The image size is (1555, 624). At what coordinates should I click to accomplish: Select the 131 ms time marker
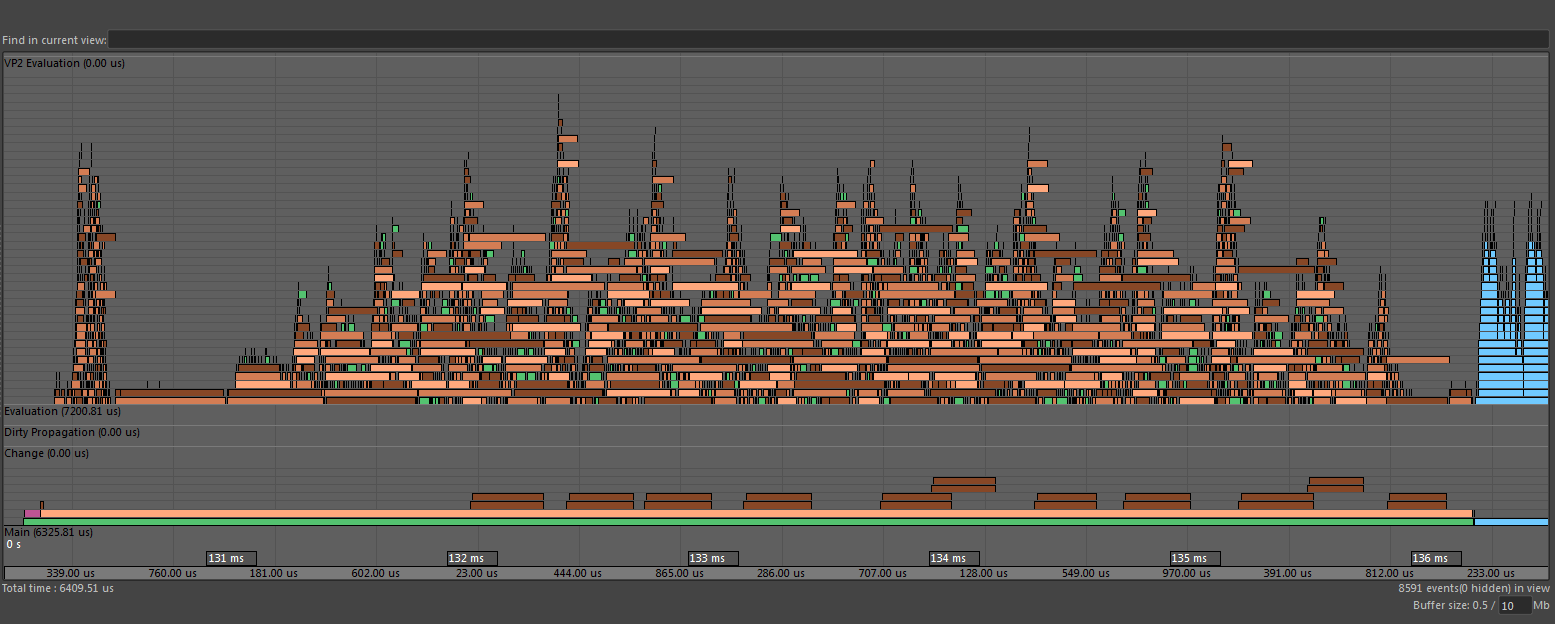[x=231, y=558]
